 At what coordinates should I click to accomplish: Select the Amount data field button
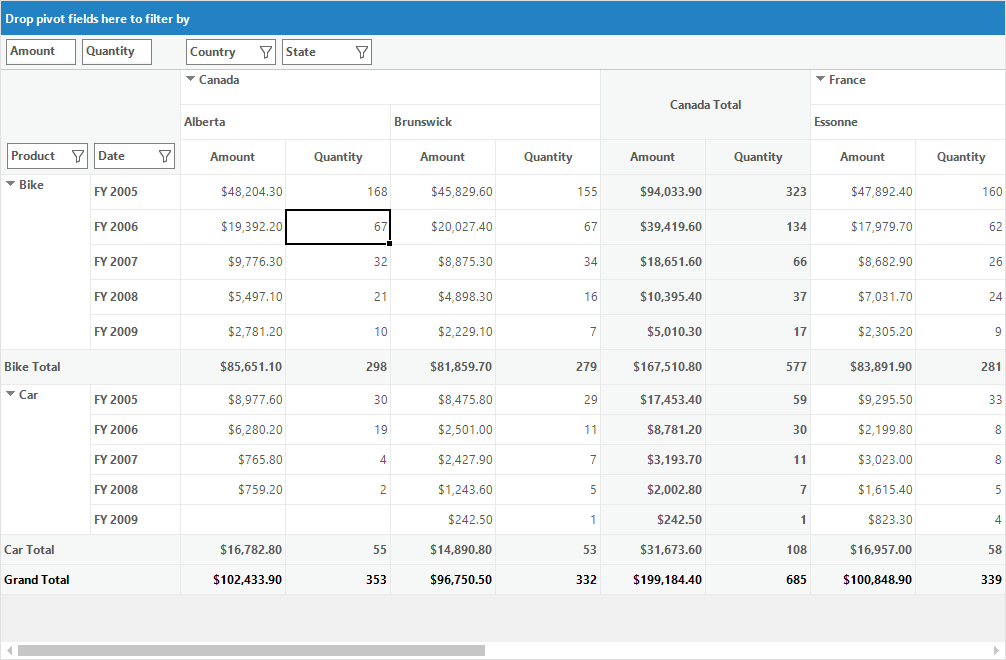pos(41,52)
